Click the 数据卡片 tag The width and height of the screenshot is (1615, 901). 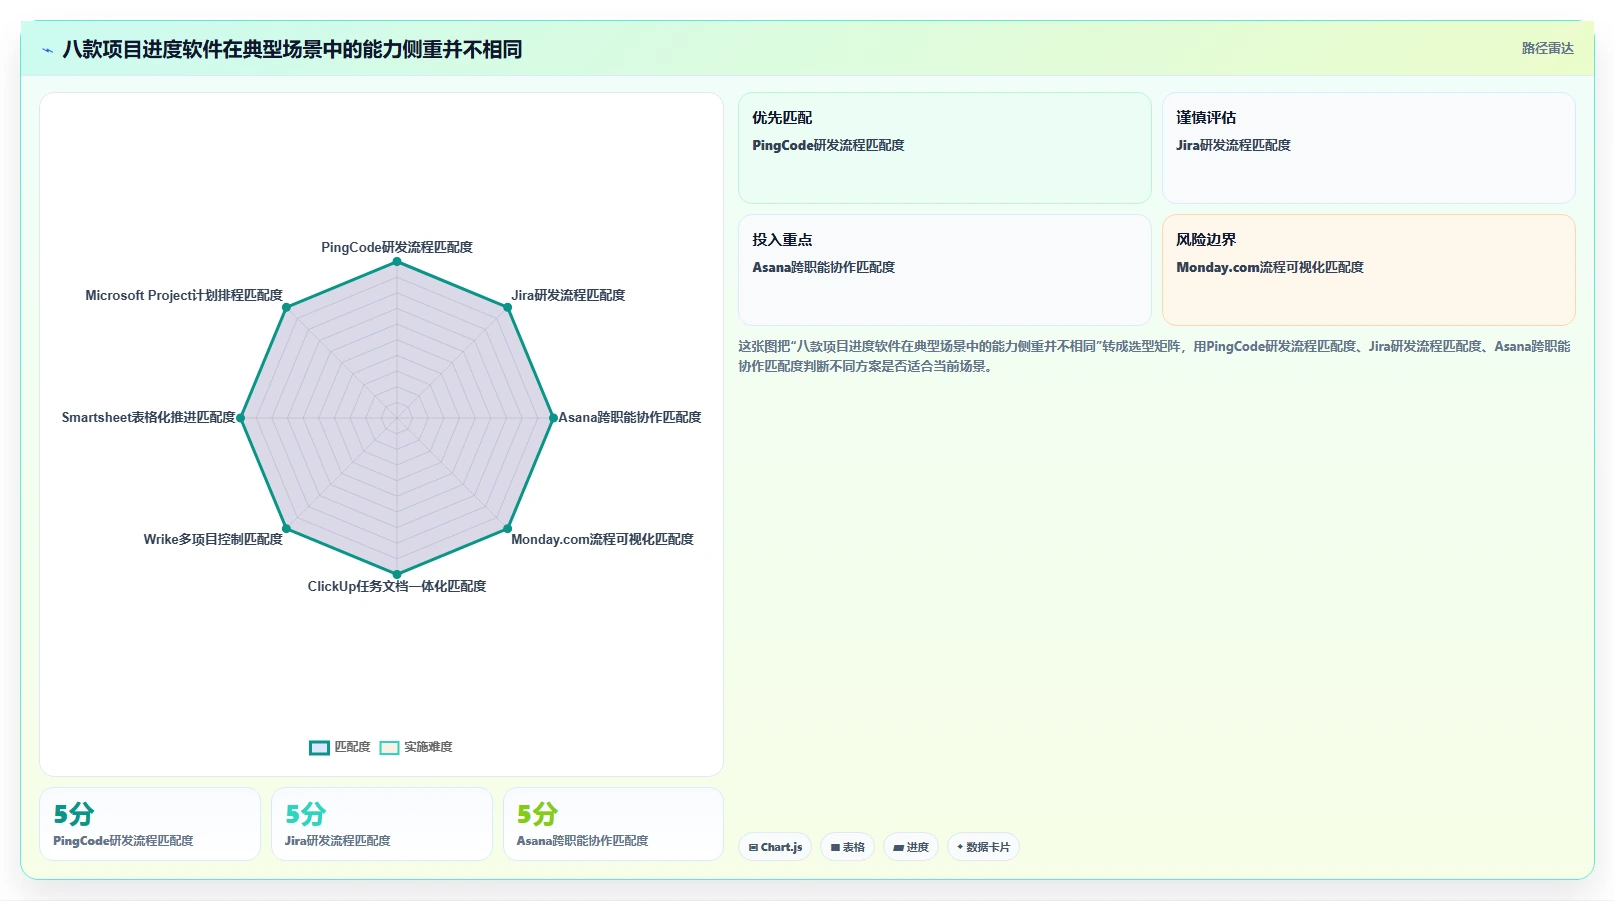[x=983, y=847]
